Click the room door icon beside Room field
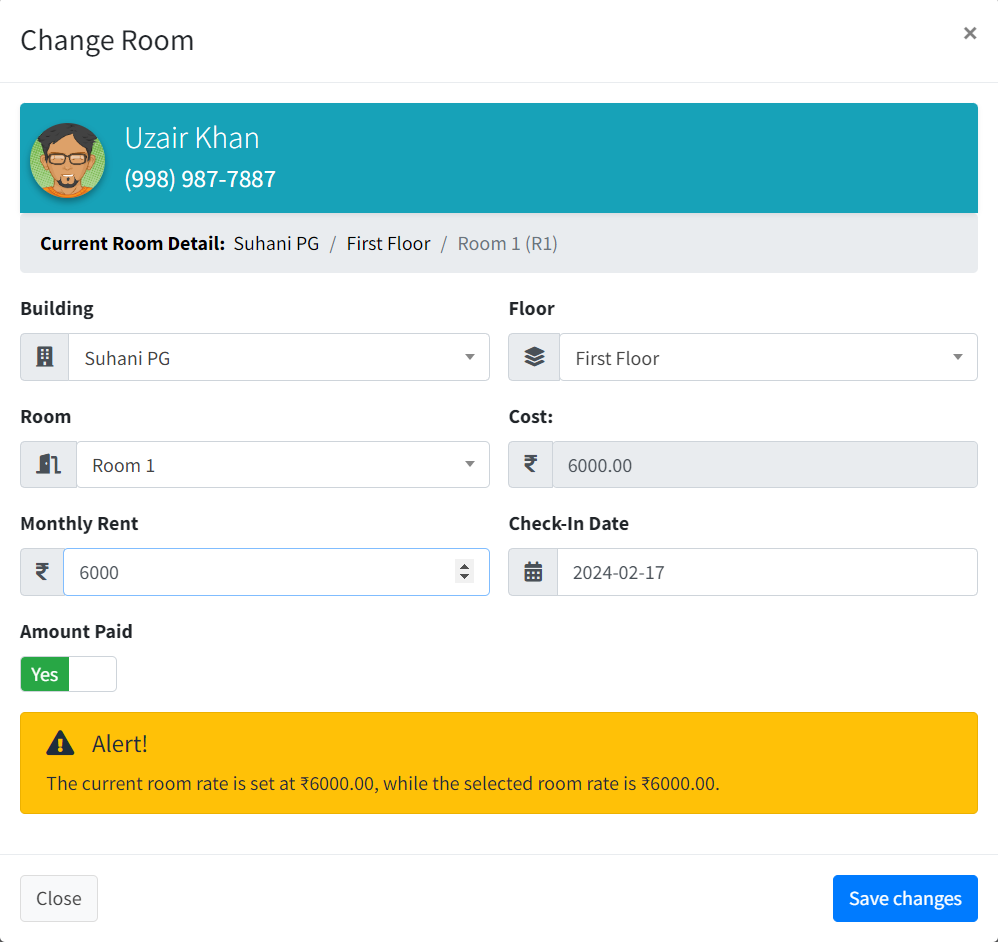 point(48,464)
